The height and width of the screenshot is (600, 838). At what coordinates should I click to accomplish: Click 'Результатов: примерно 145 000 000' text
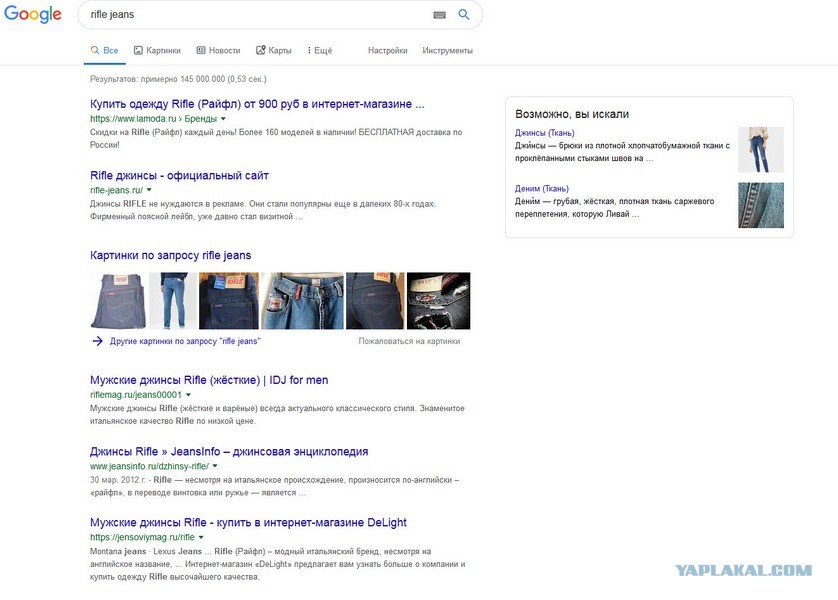[178, 79]
